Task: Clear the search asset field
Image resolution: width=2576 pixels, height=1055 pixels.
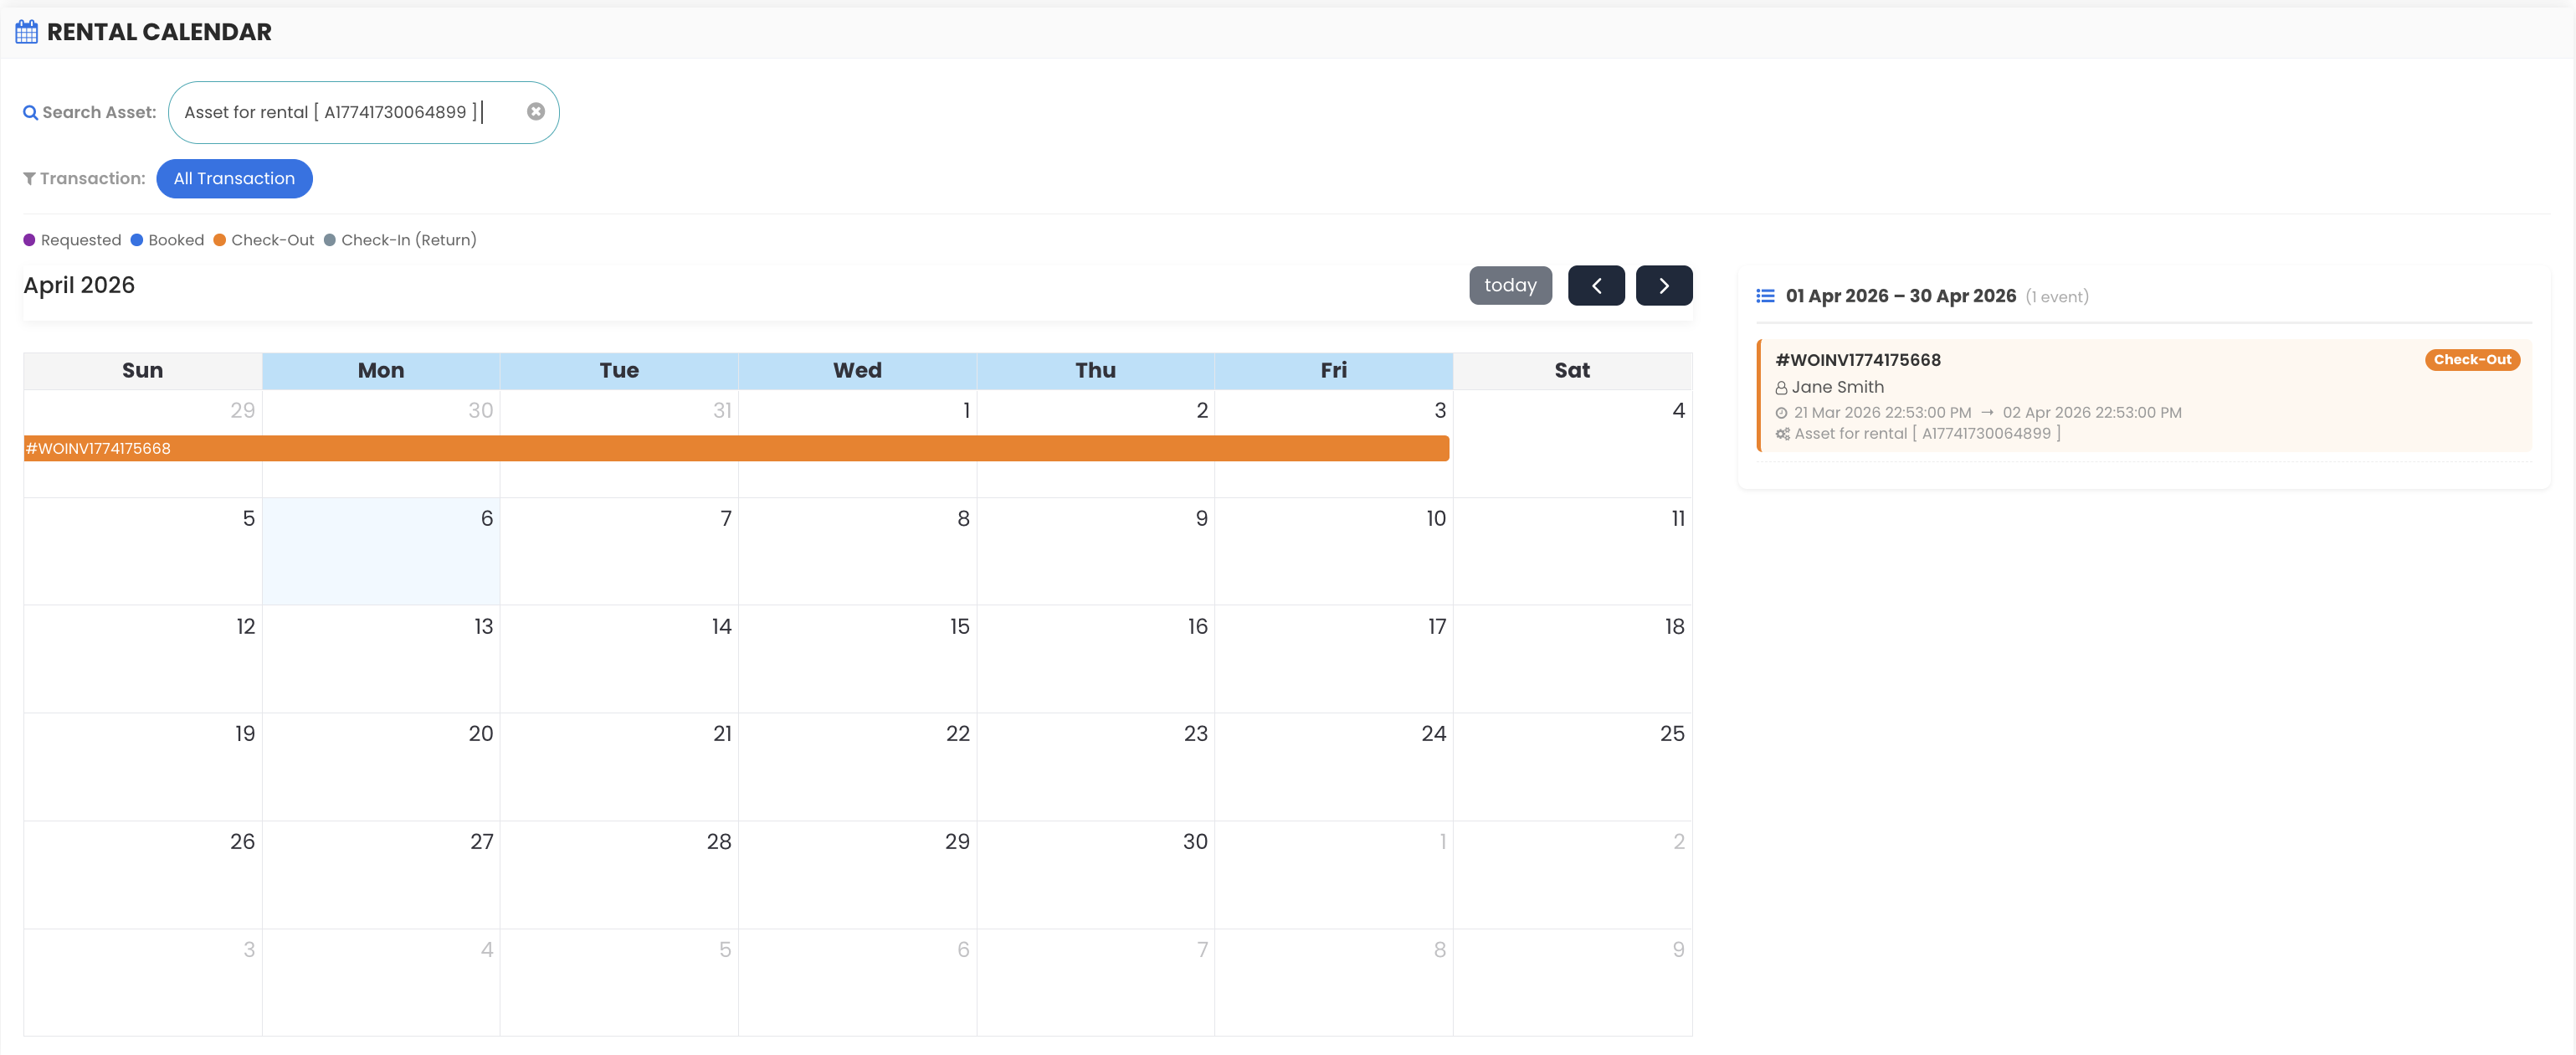Action: click(x=536, y=112)
